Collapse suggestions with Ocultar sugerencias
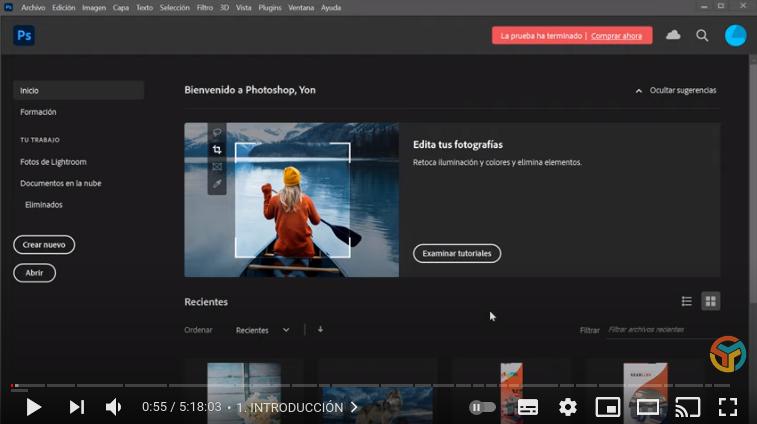The image size is (757, 424). coord(676,90)
